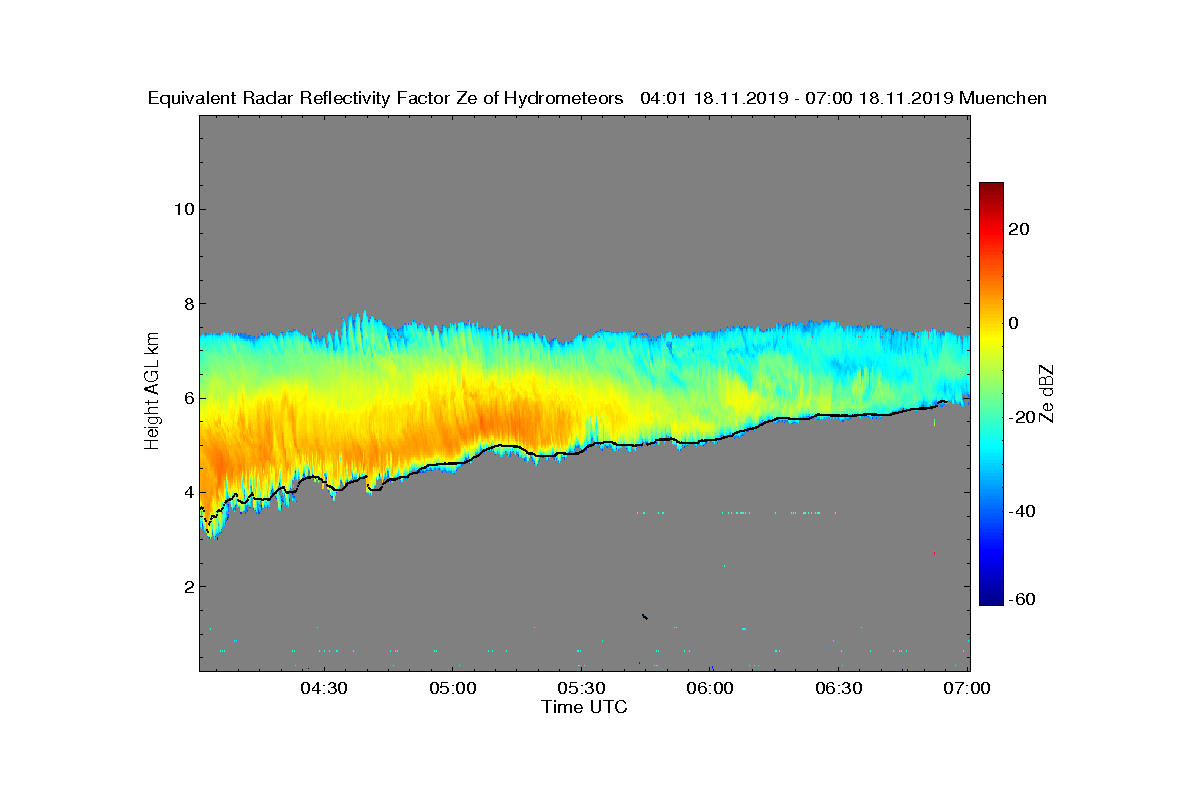Click the 07:00 time tick label
This screenshot has height=800, width=1200.
(968, 689)
